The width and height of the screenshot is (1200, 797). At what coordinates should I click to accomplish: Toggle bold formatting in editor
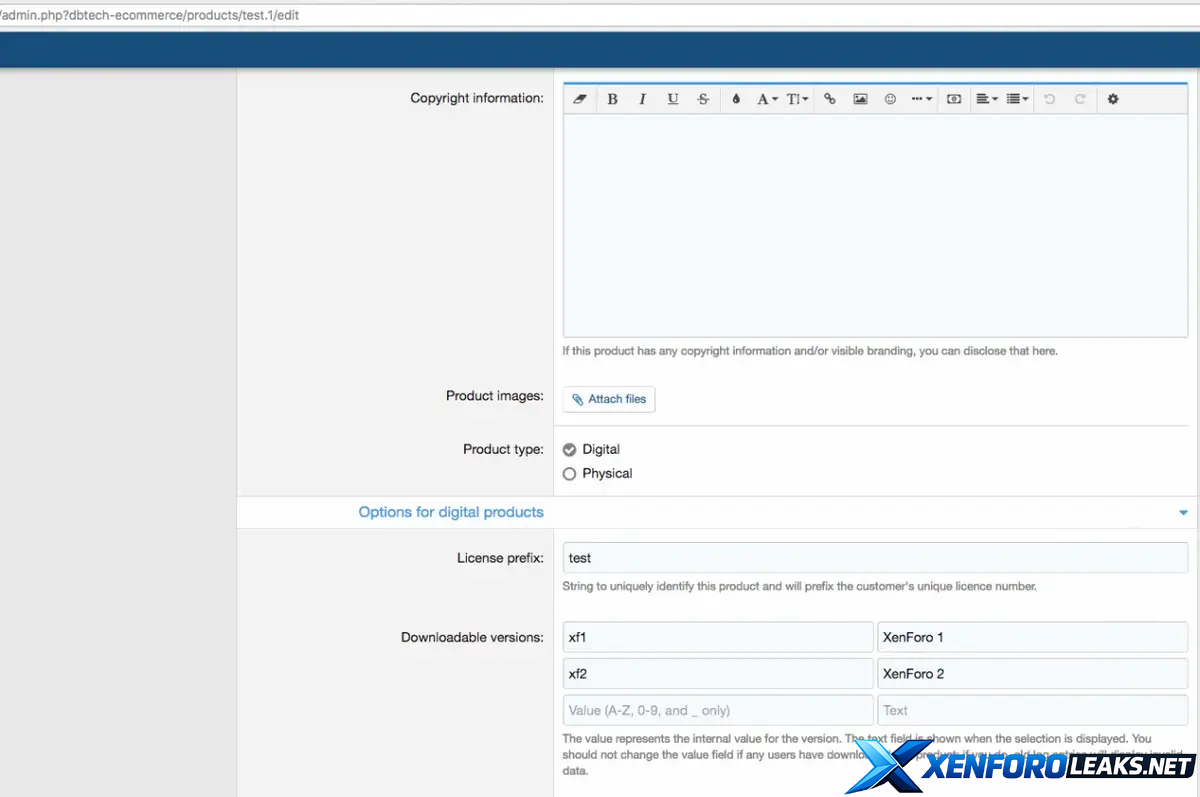pyautogui.click(x=612, y=99)
